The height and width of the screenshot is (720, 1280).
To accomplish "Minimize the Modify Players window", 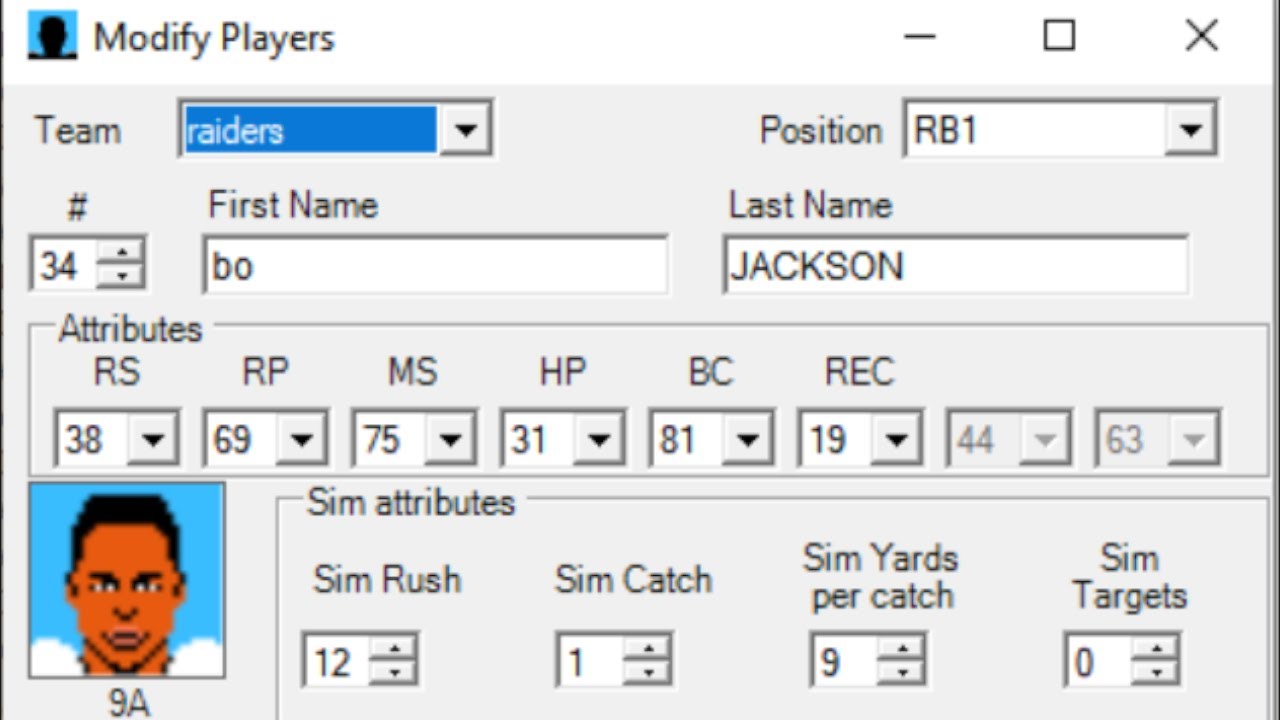I will [919, 37].
